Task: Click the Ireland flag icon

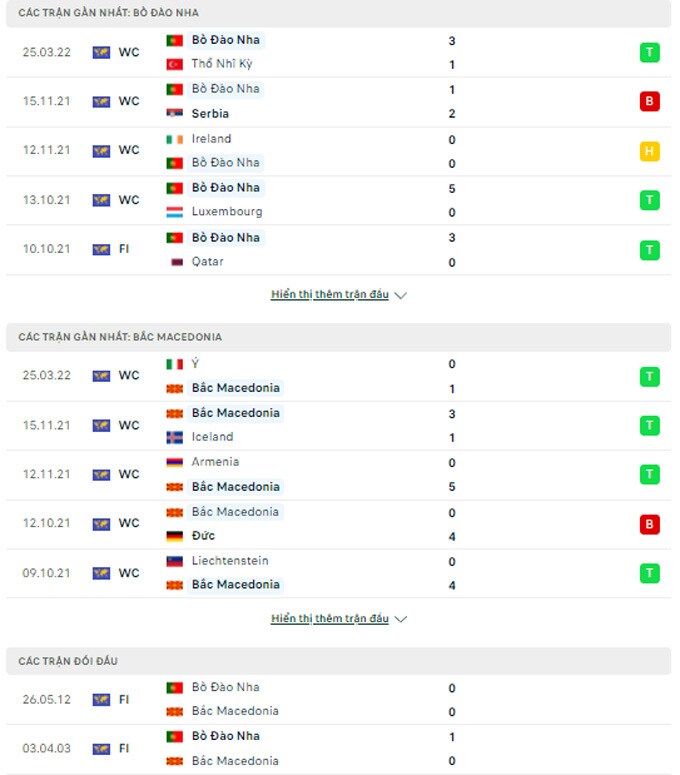Action: [174, 139]
